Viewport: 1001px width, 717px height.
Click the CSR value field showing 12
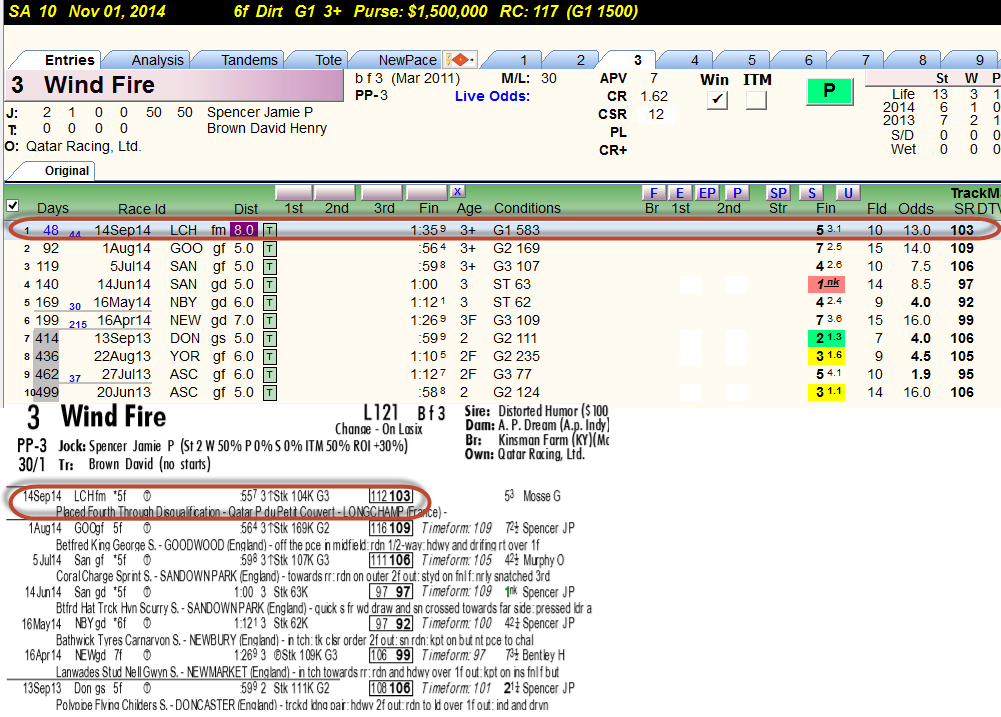(x=656, y=114)
